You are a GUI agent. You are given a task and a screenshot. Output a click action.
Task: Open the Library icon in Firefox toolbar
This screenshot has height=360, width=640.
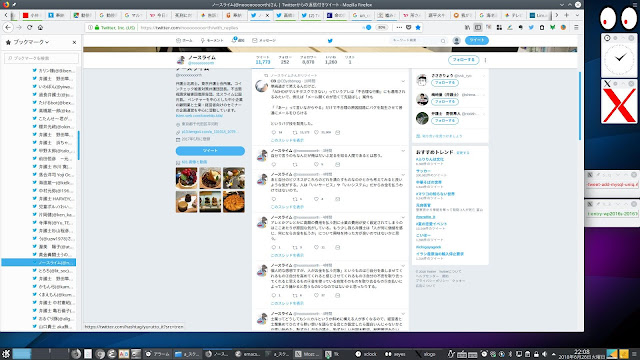coord(467,27)
